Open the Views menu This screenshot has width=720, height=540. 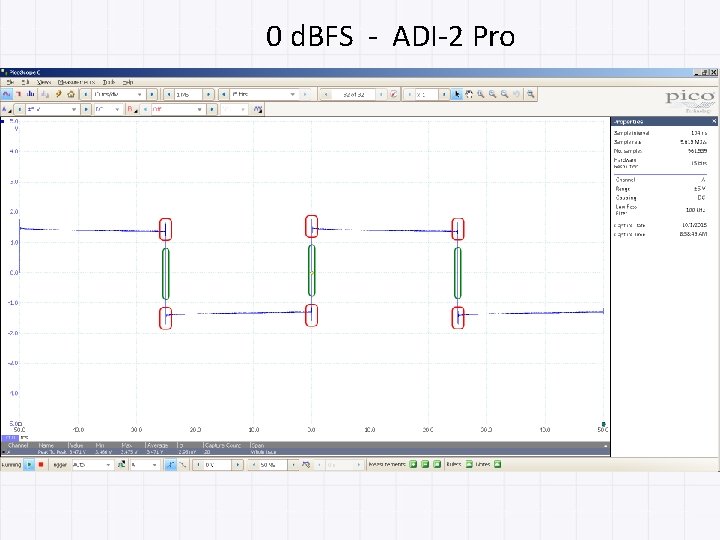44,82
